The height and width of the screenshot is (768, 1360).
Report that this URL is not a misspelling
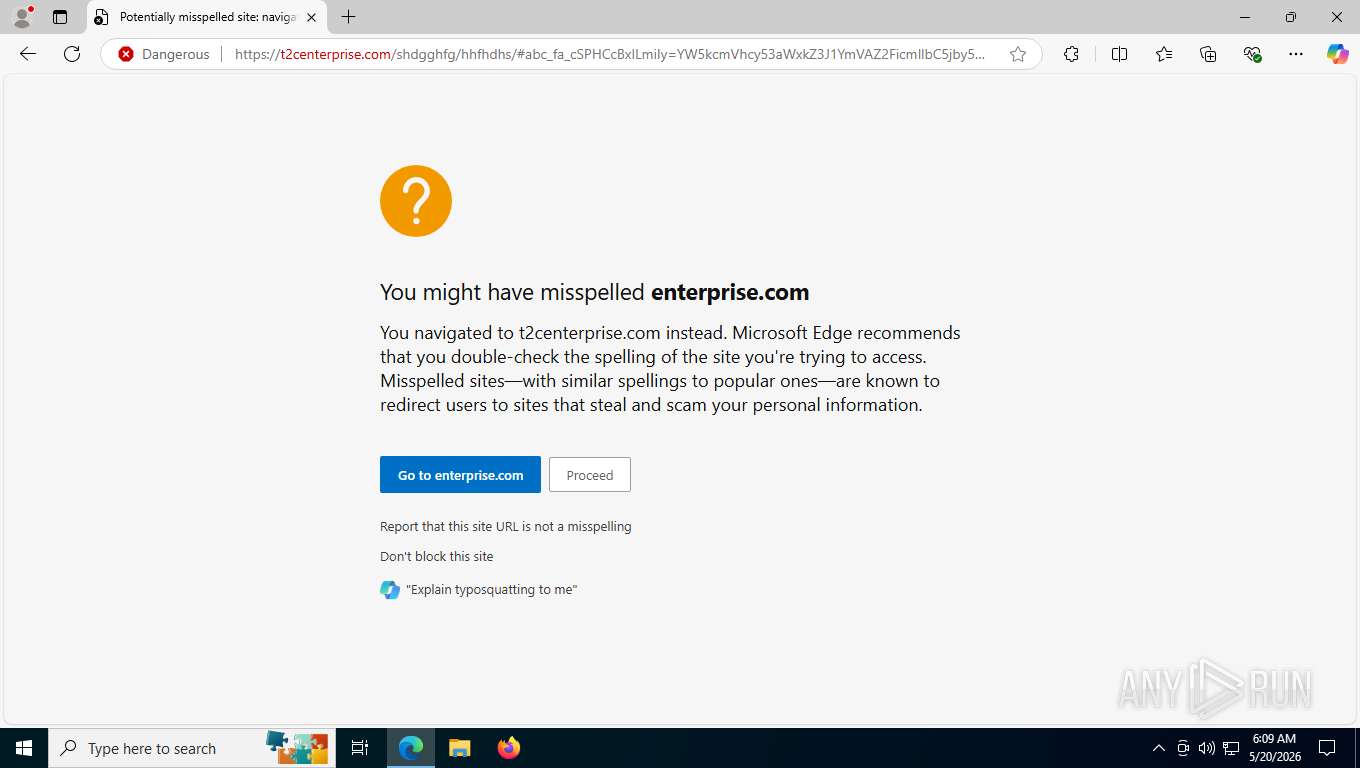point(506,526)
